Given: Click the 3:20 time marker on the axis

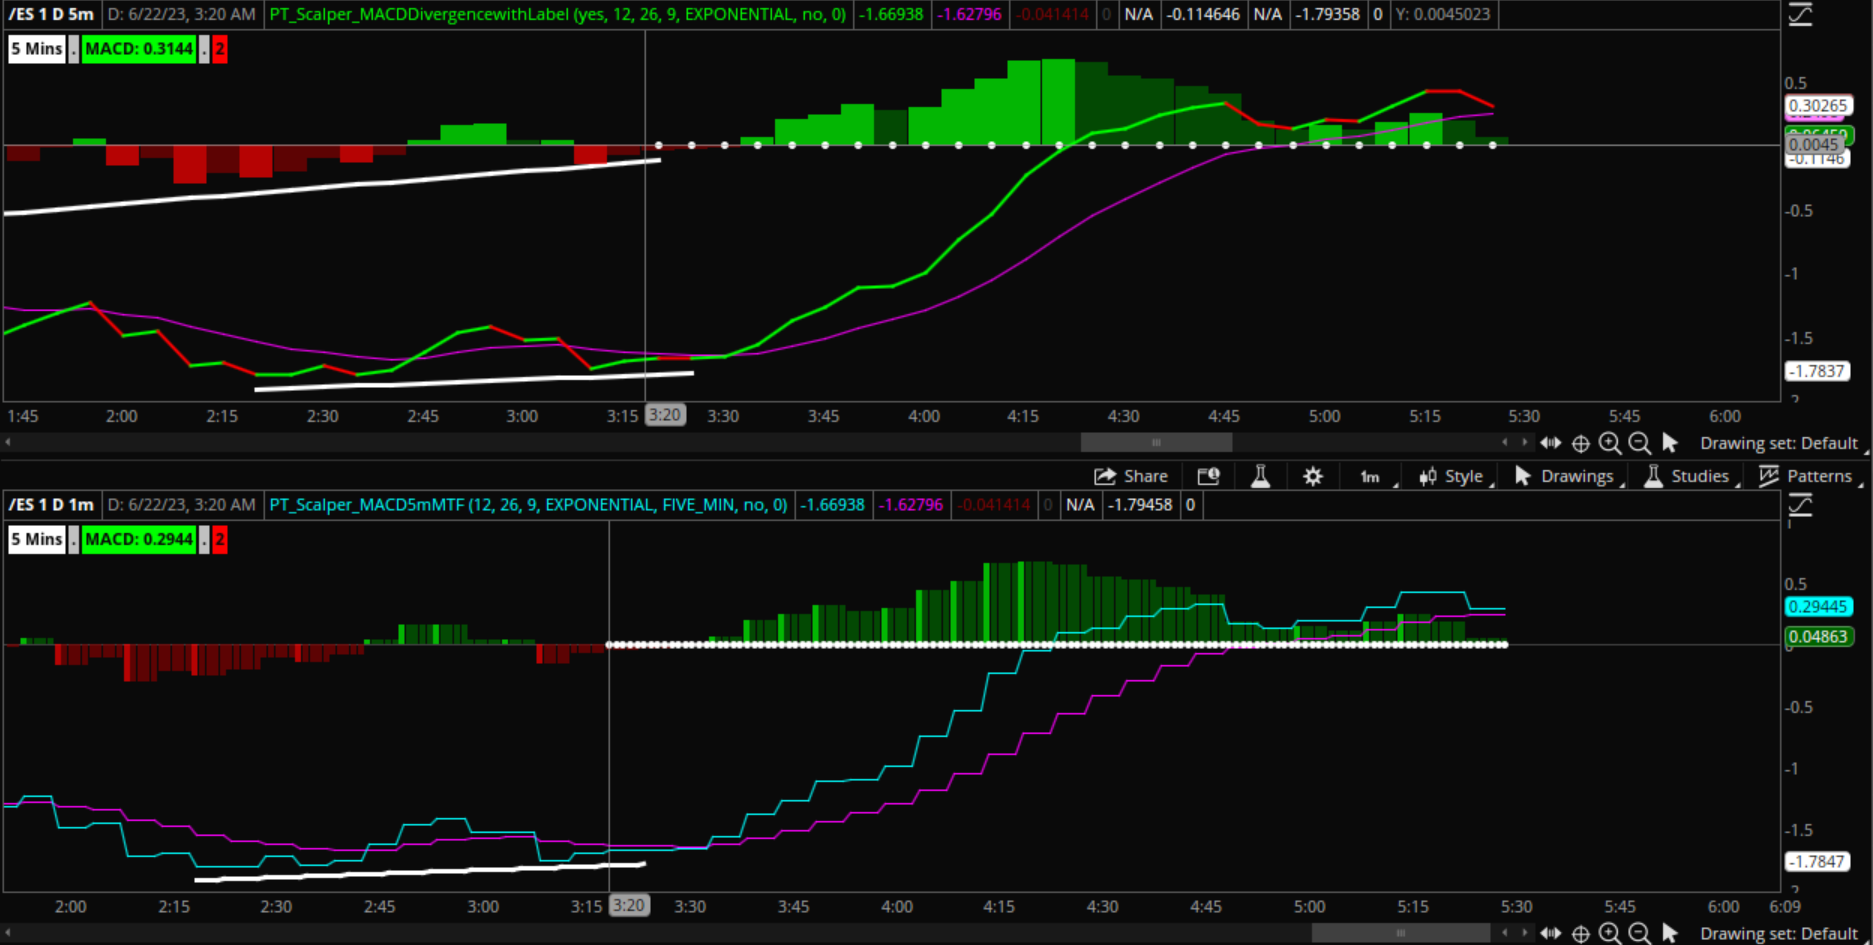Looking at the screenshot, I should click(664, 415).
